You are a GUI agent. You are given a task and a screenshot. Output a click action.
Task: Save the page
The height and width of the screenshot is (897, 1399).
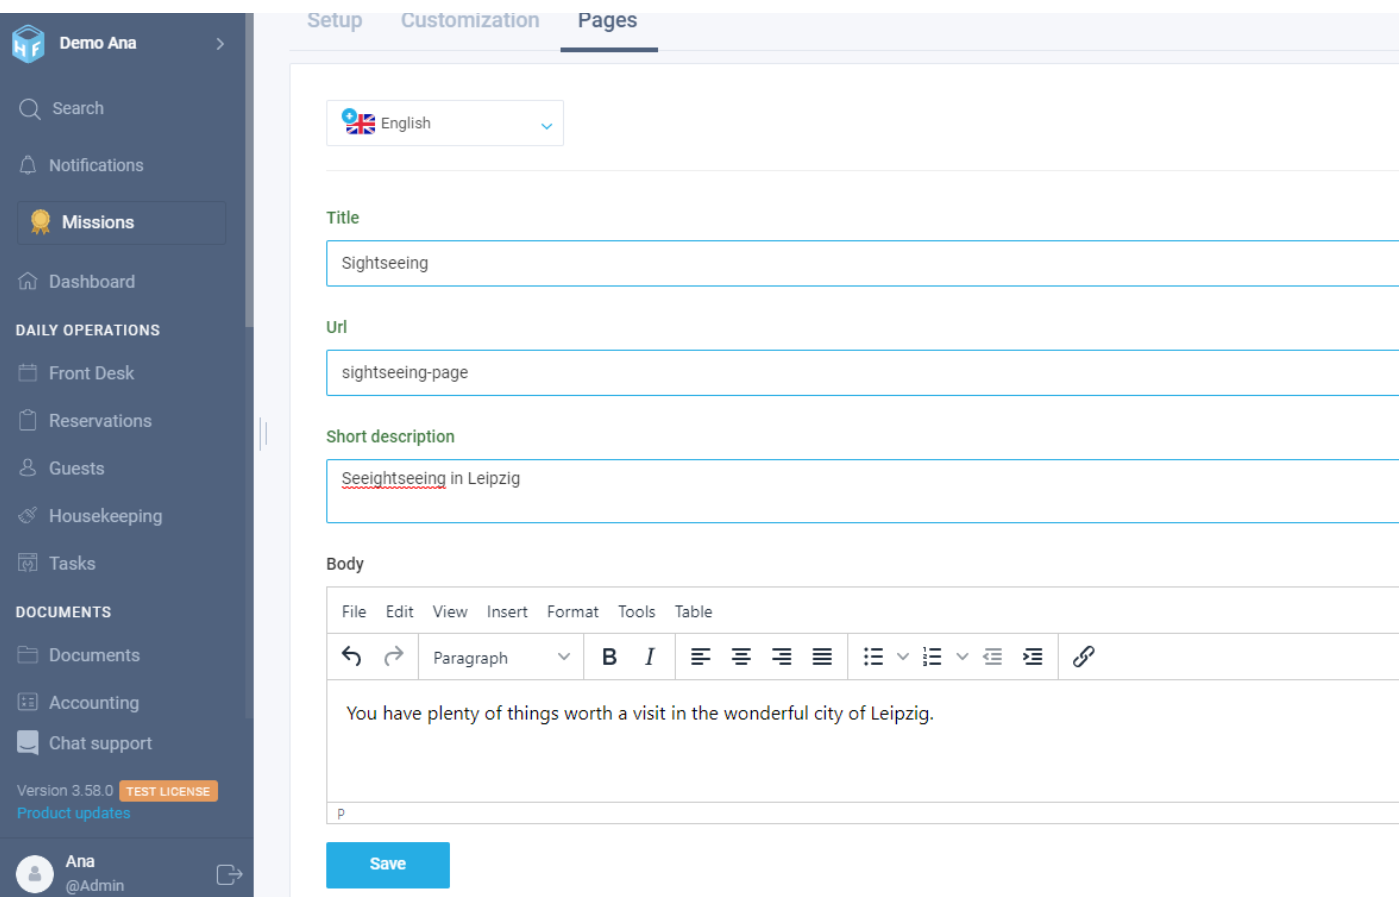coord(388,865)
